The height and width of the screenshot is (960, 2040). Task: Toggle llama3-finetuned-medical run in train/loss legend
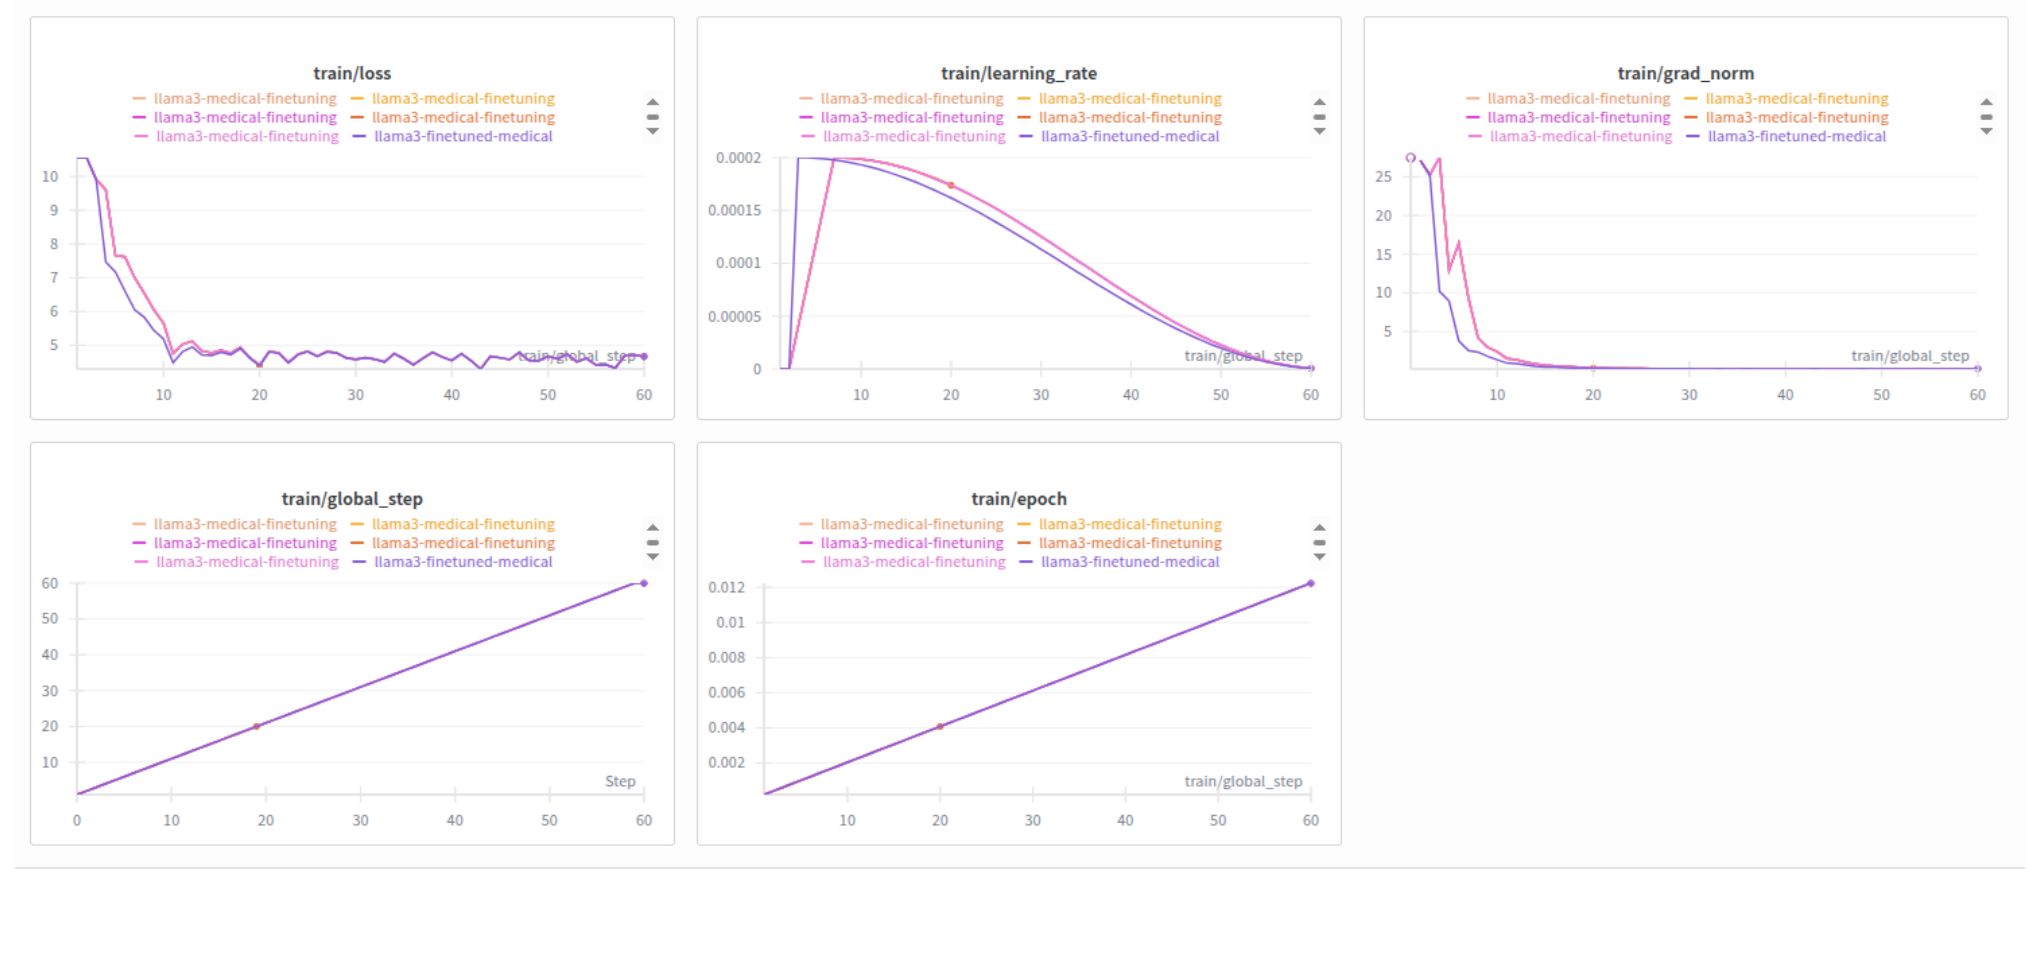tap(462, 137)
